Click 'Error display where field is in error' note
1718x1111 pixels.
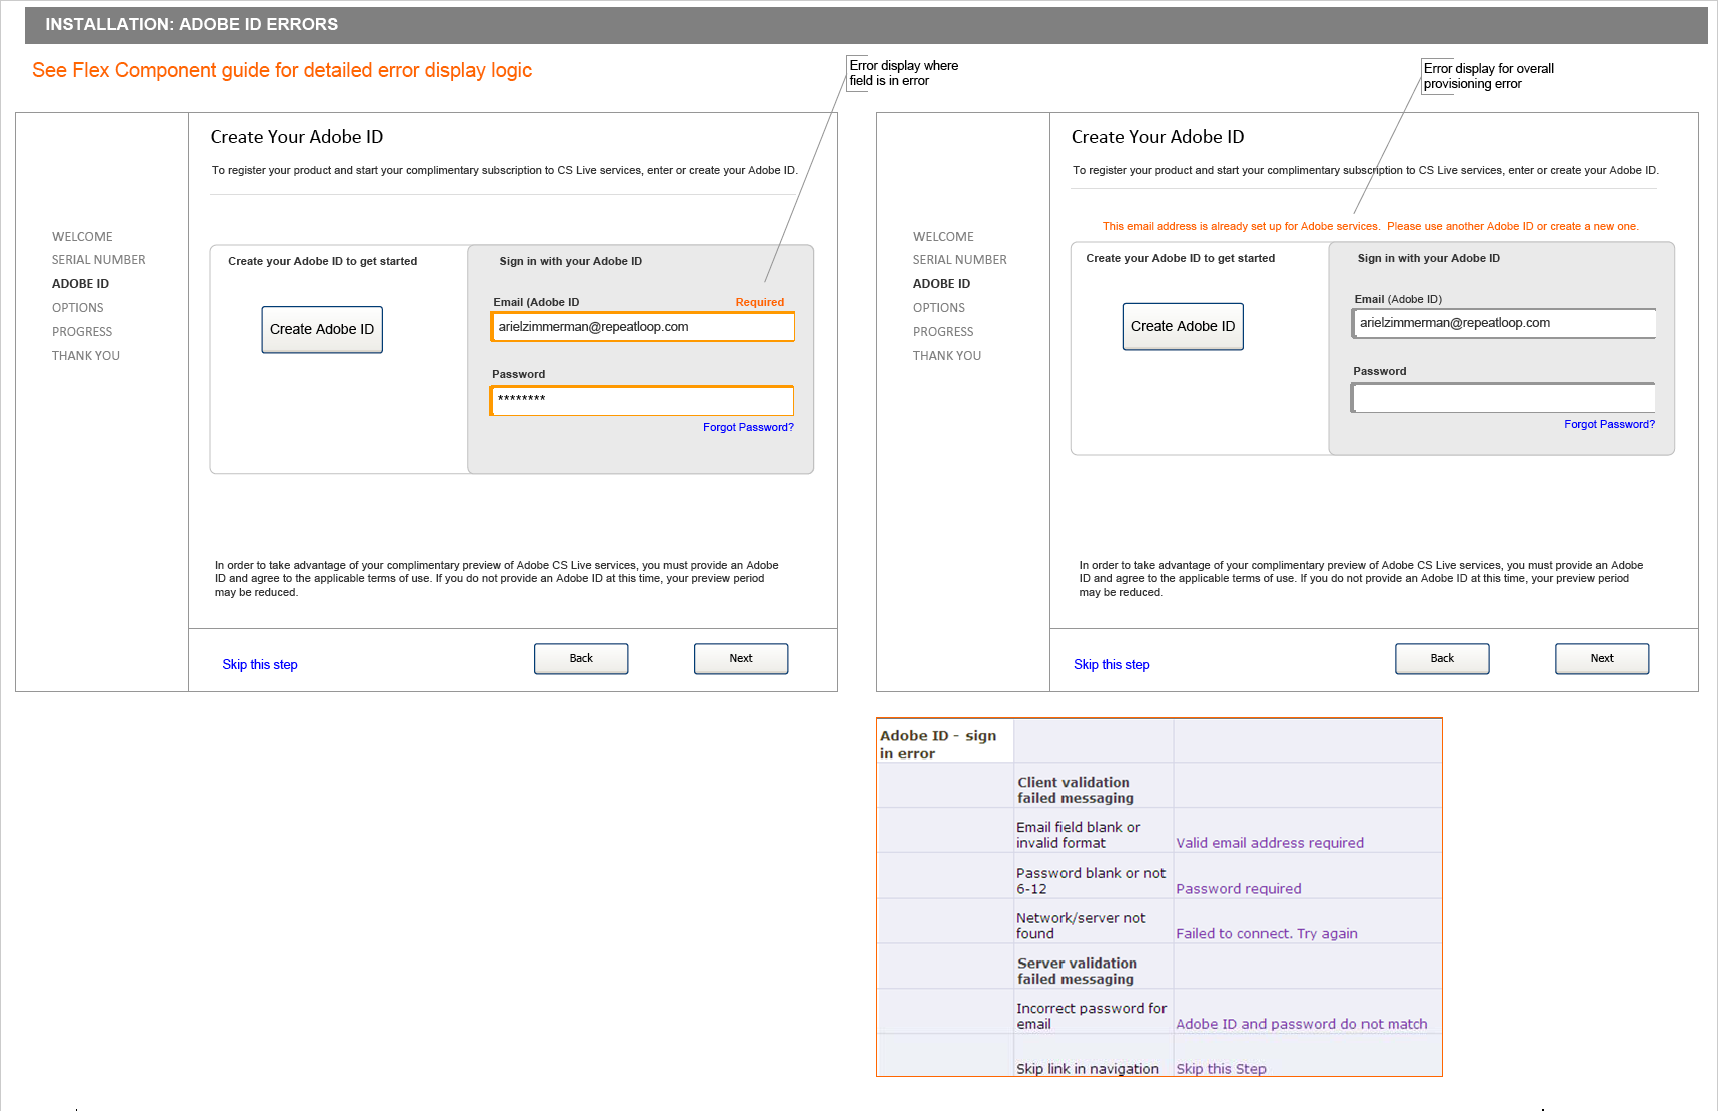coord(904,73)
